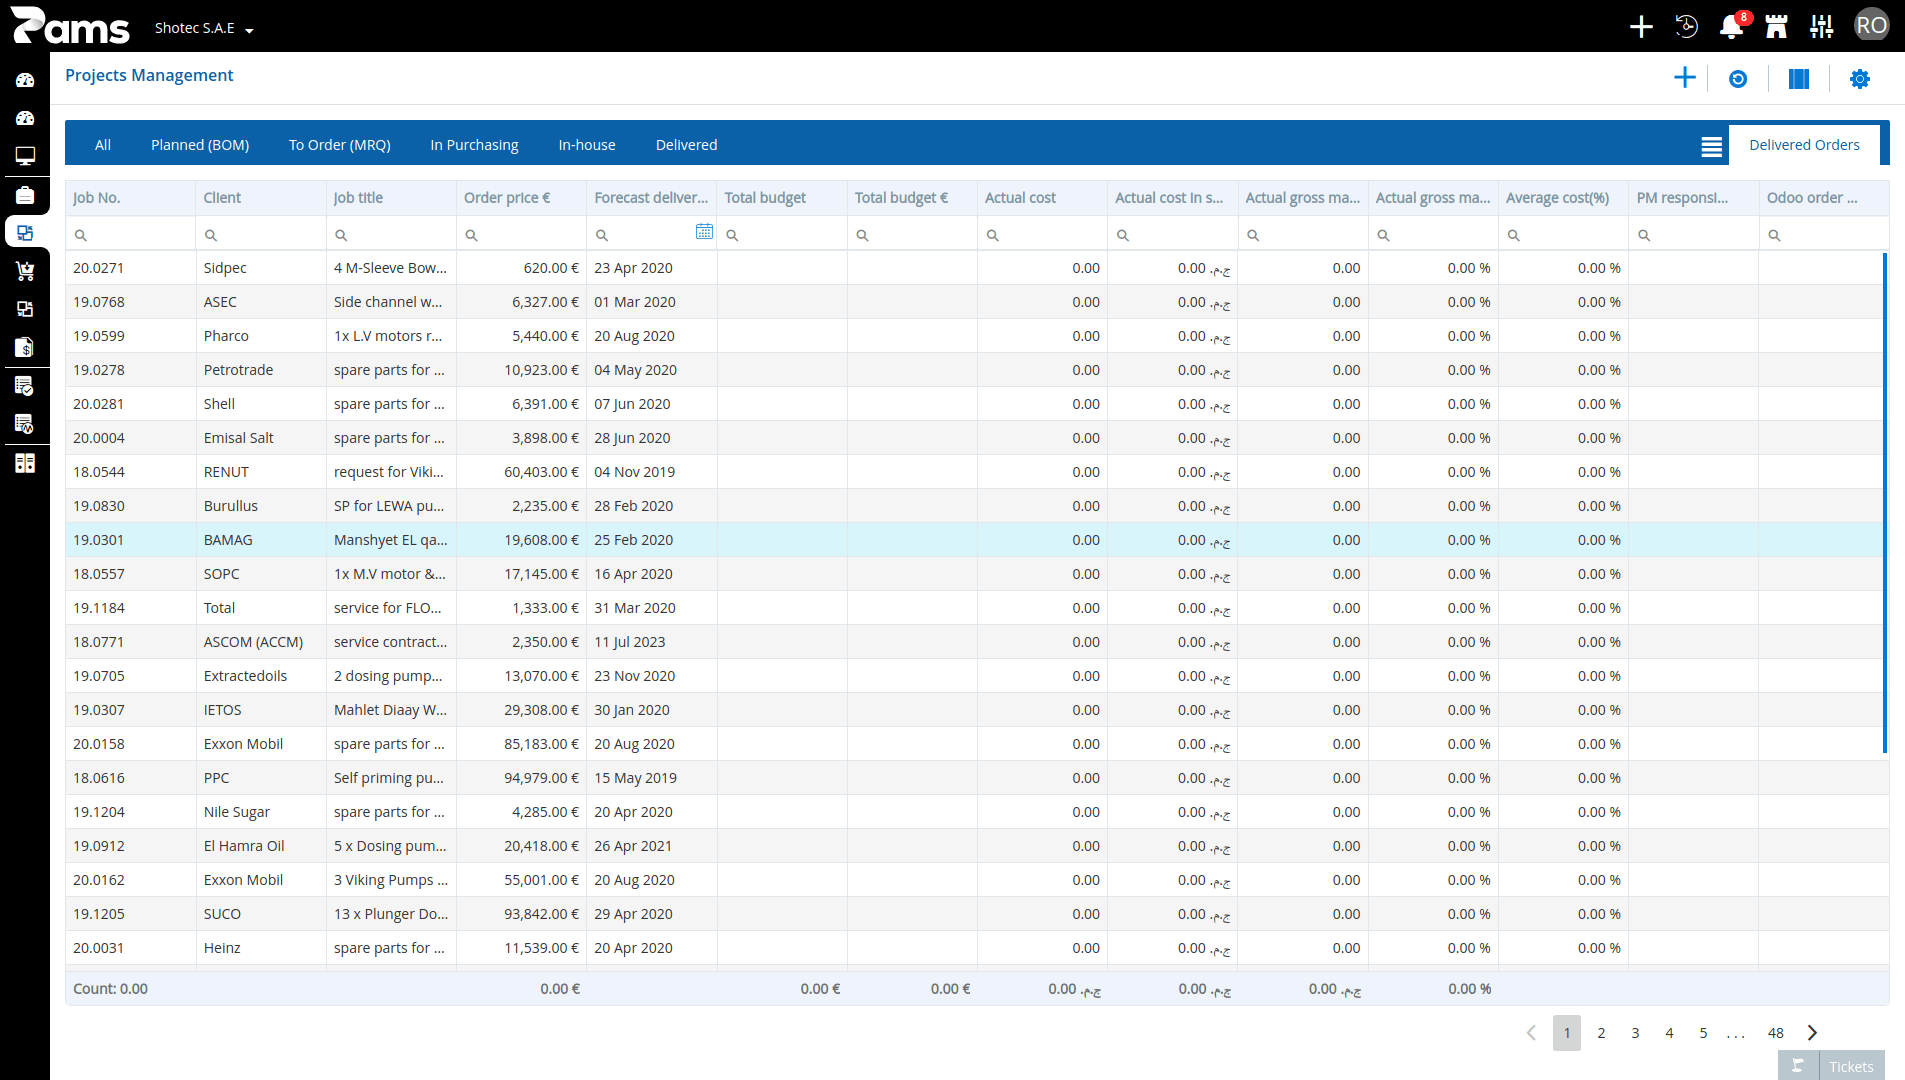Click the Actual cost filter search field

coord(1042,235)
